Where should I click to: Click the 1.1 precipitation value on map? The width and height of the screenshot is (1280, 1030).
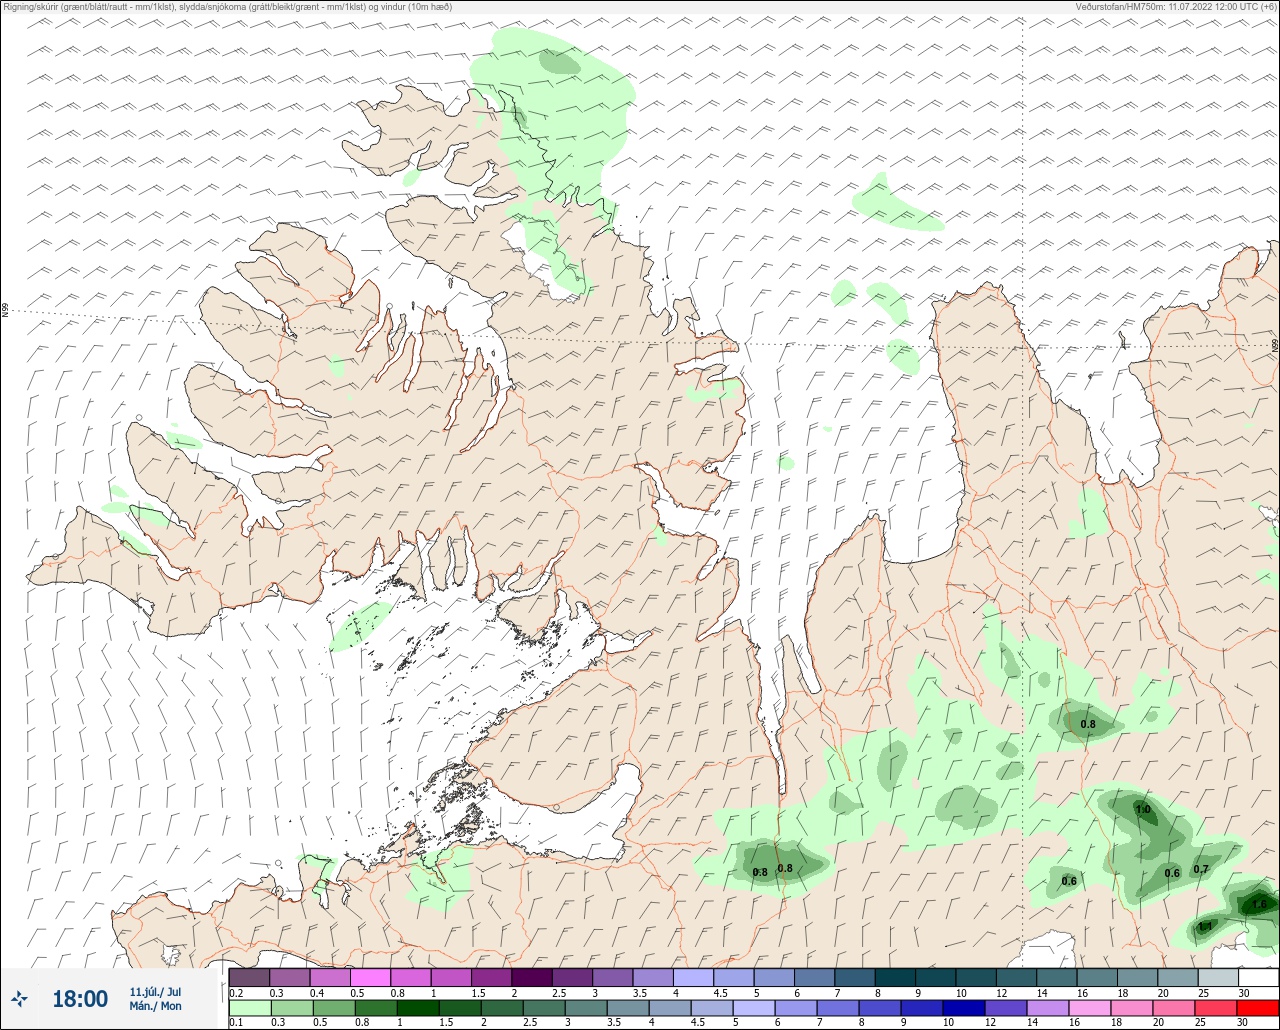tap(1205, 927)
